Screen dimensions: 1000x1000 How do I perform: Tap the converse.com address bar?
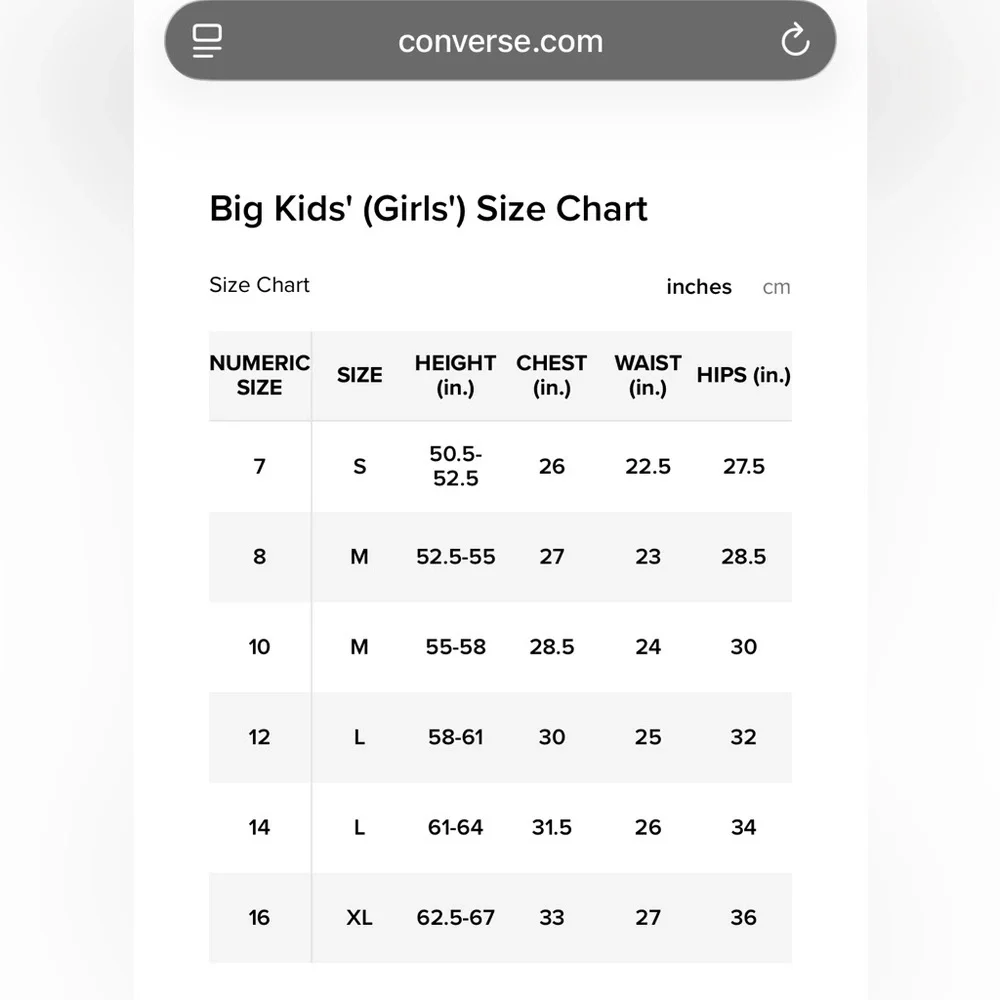tap(500, 40)
